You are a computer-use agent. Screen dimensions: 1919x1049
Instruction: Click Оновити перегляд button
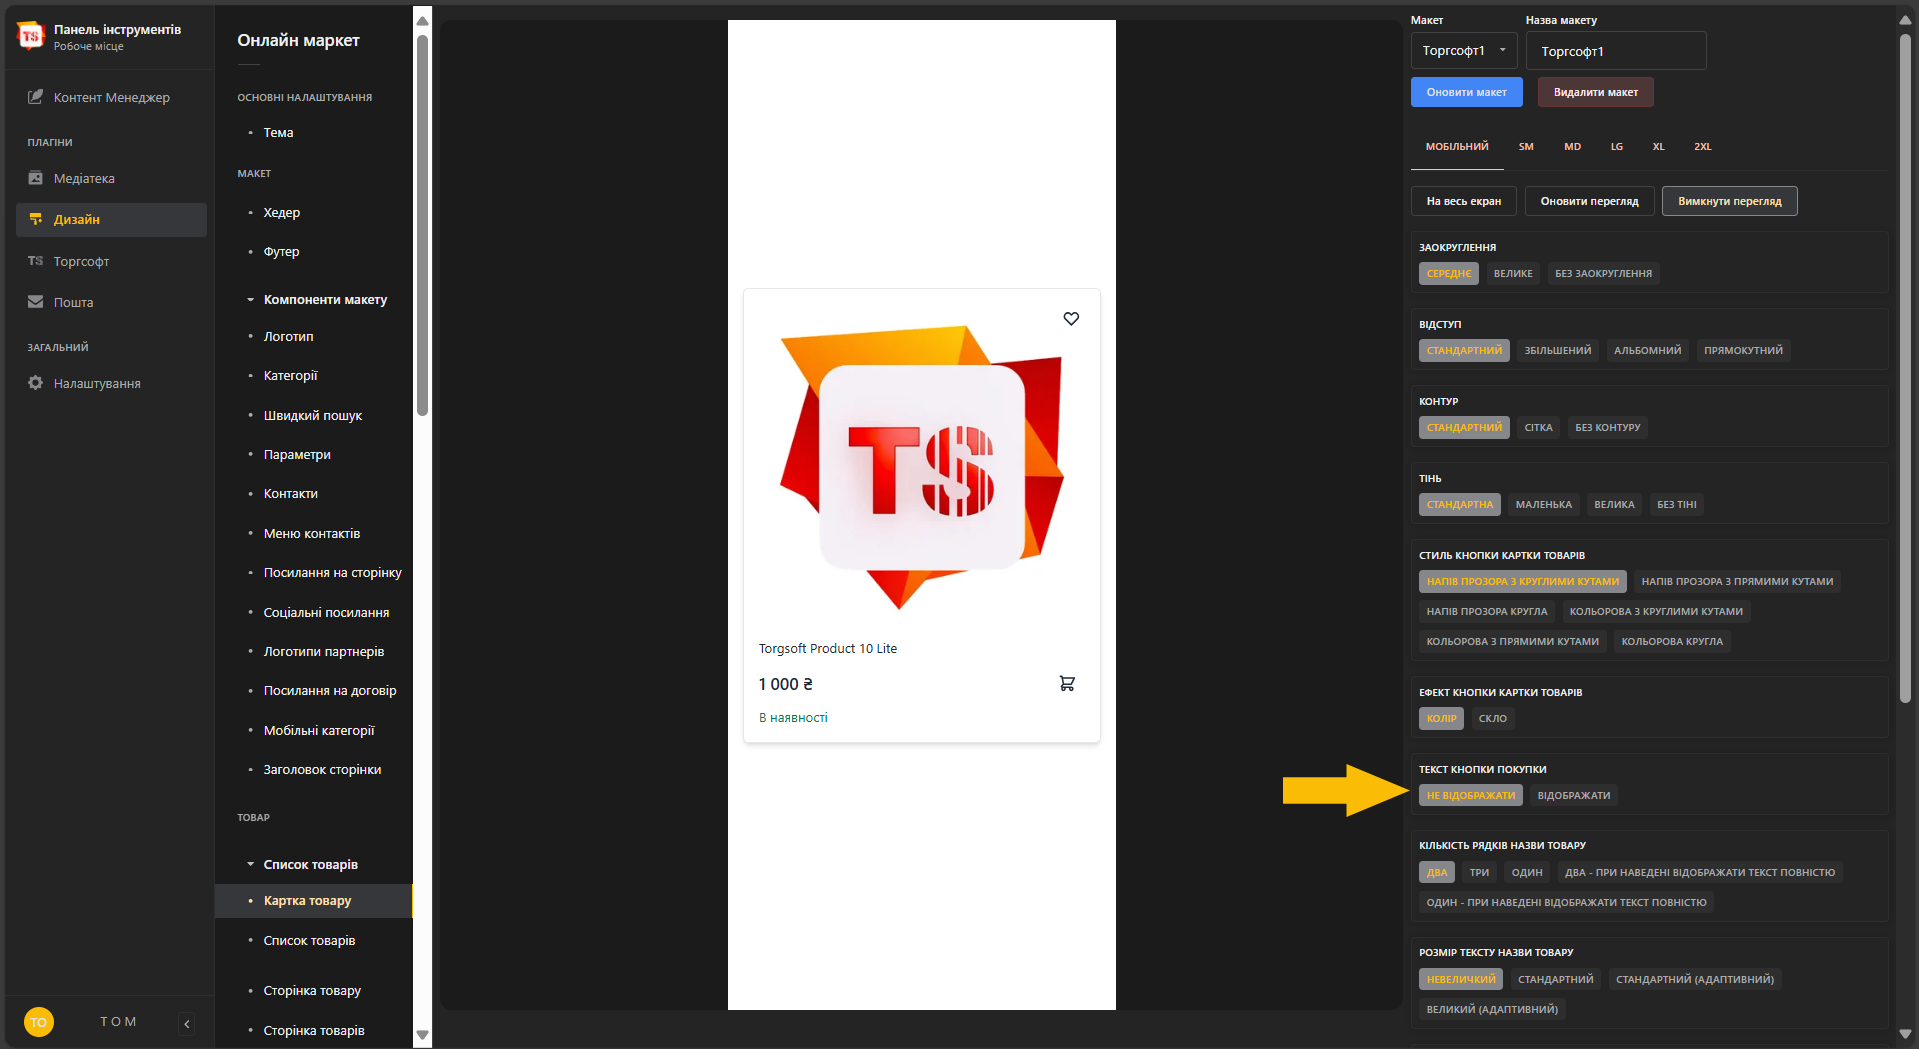pyautogui.click(x=1589, y=201)
